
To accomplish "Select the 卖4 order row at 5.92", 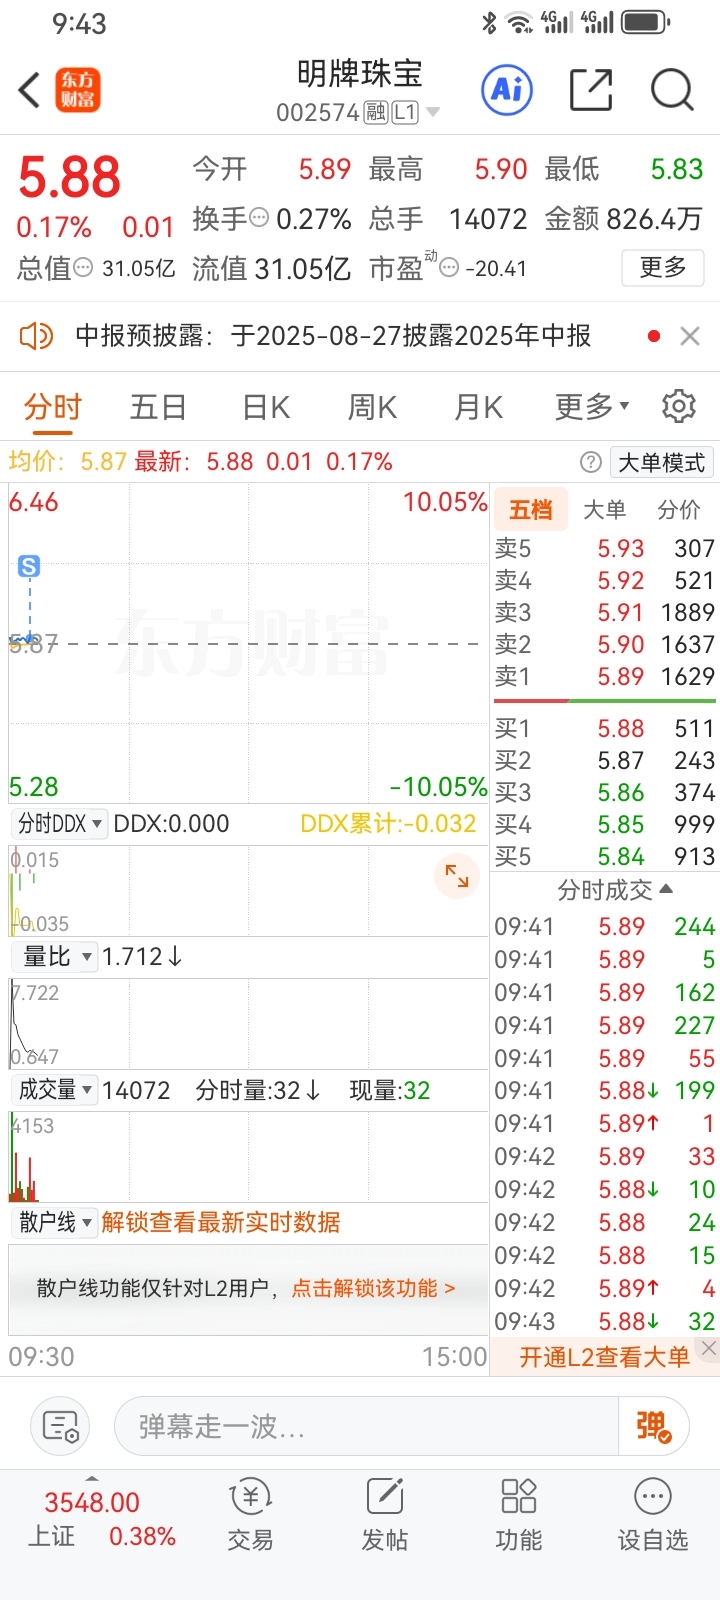I will [x=605, y=580].
